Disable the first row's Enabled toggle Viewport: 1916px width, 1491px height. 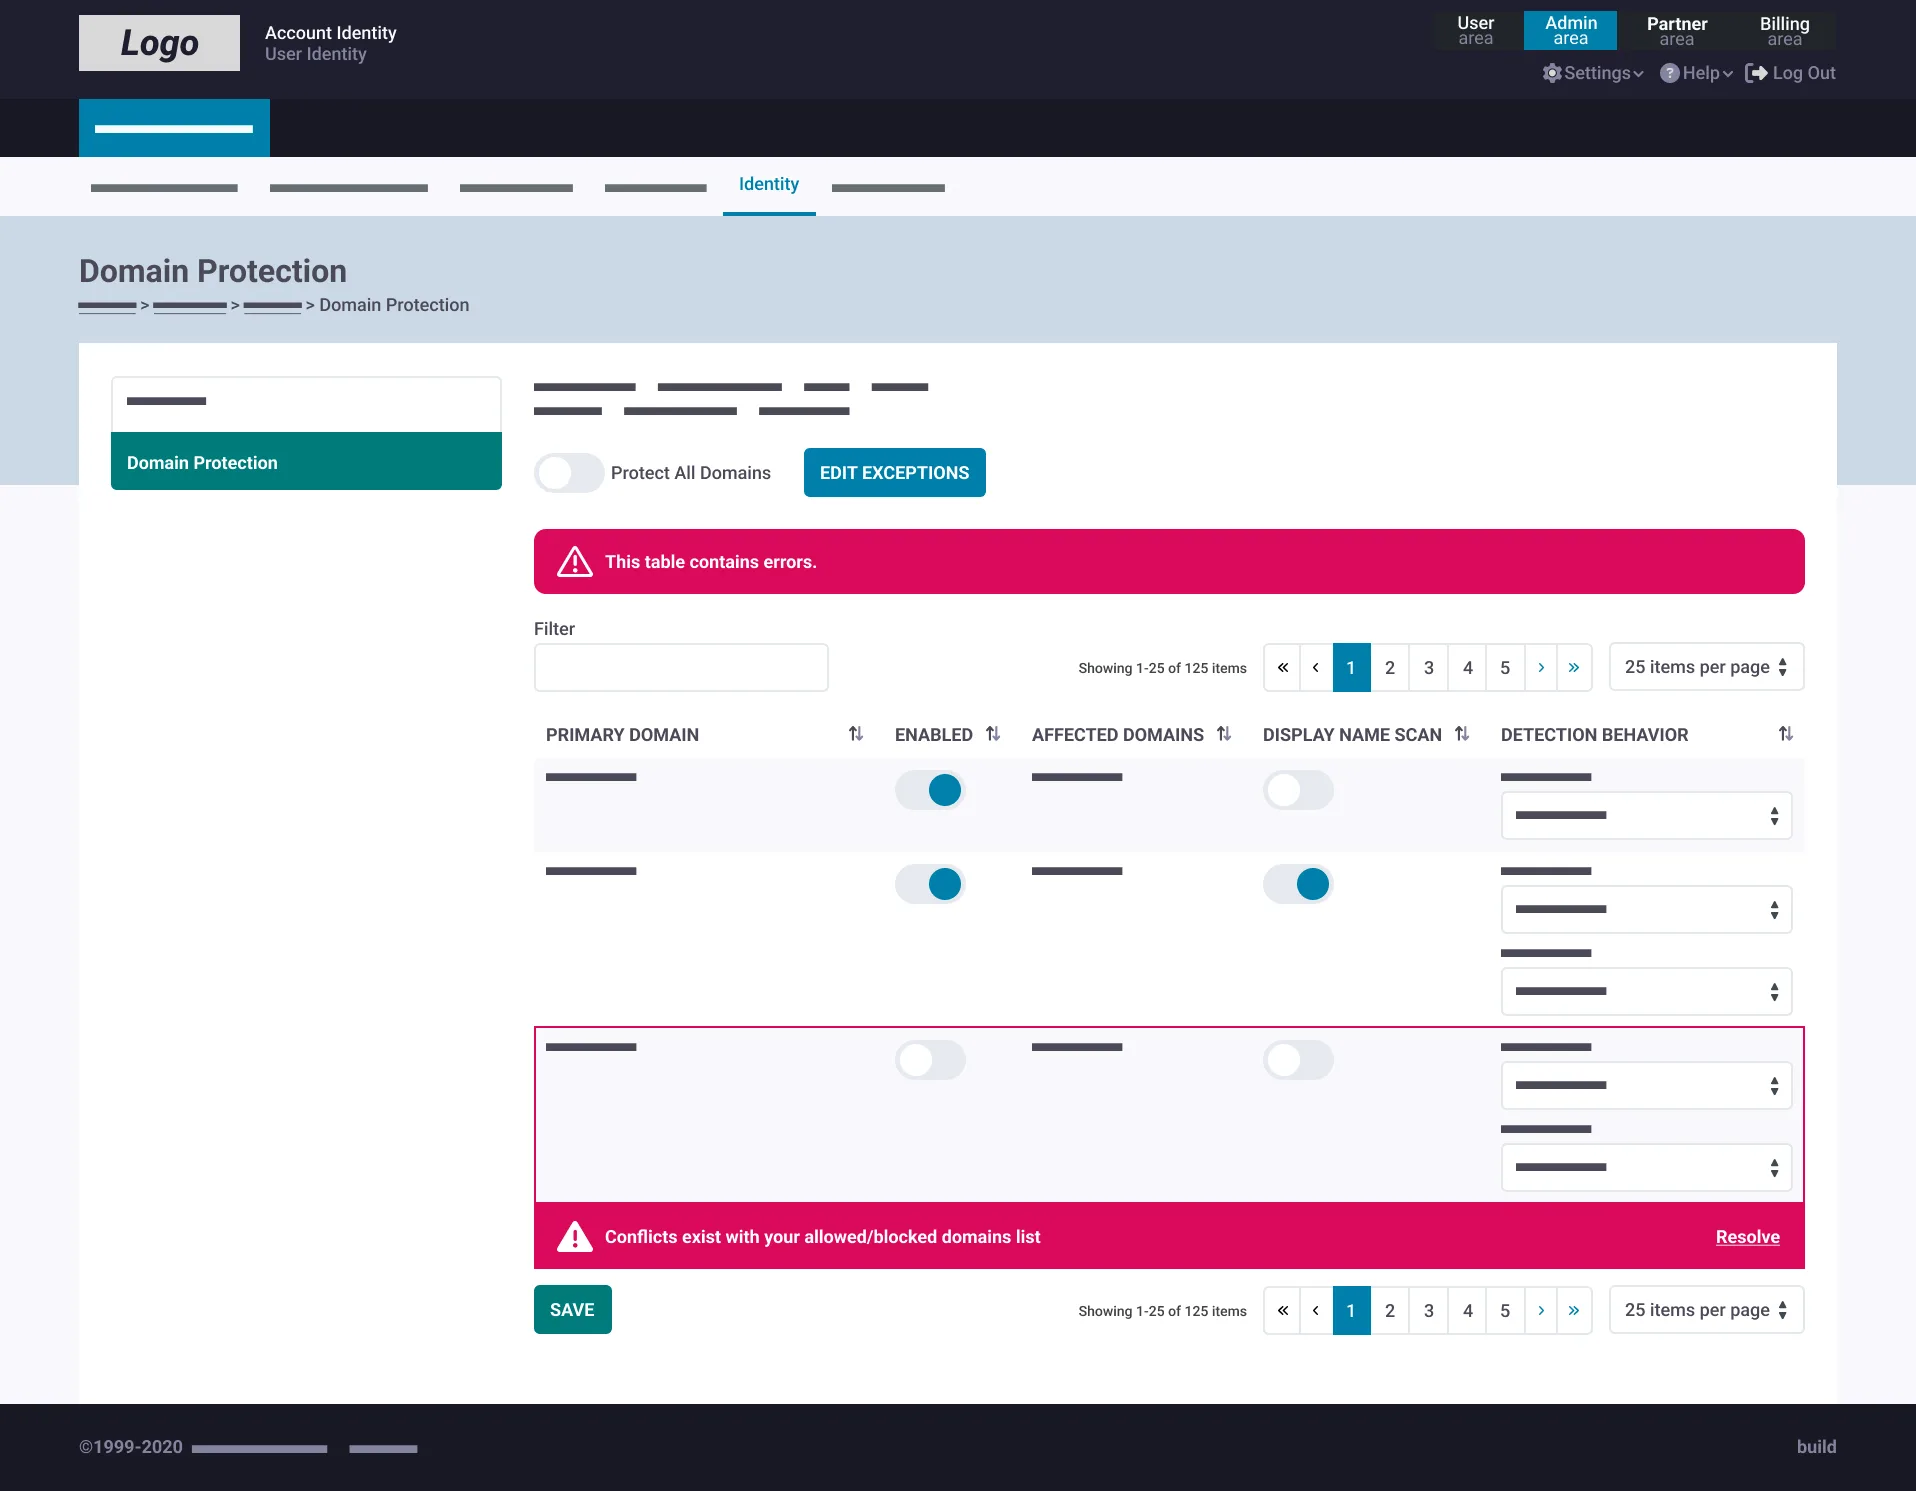click(930, 790)
